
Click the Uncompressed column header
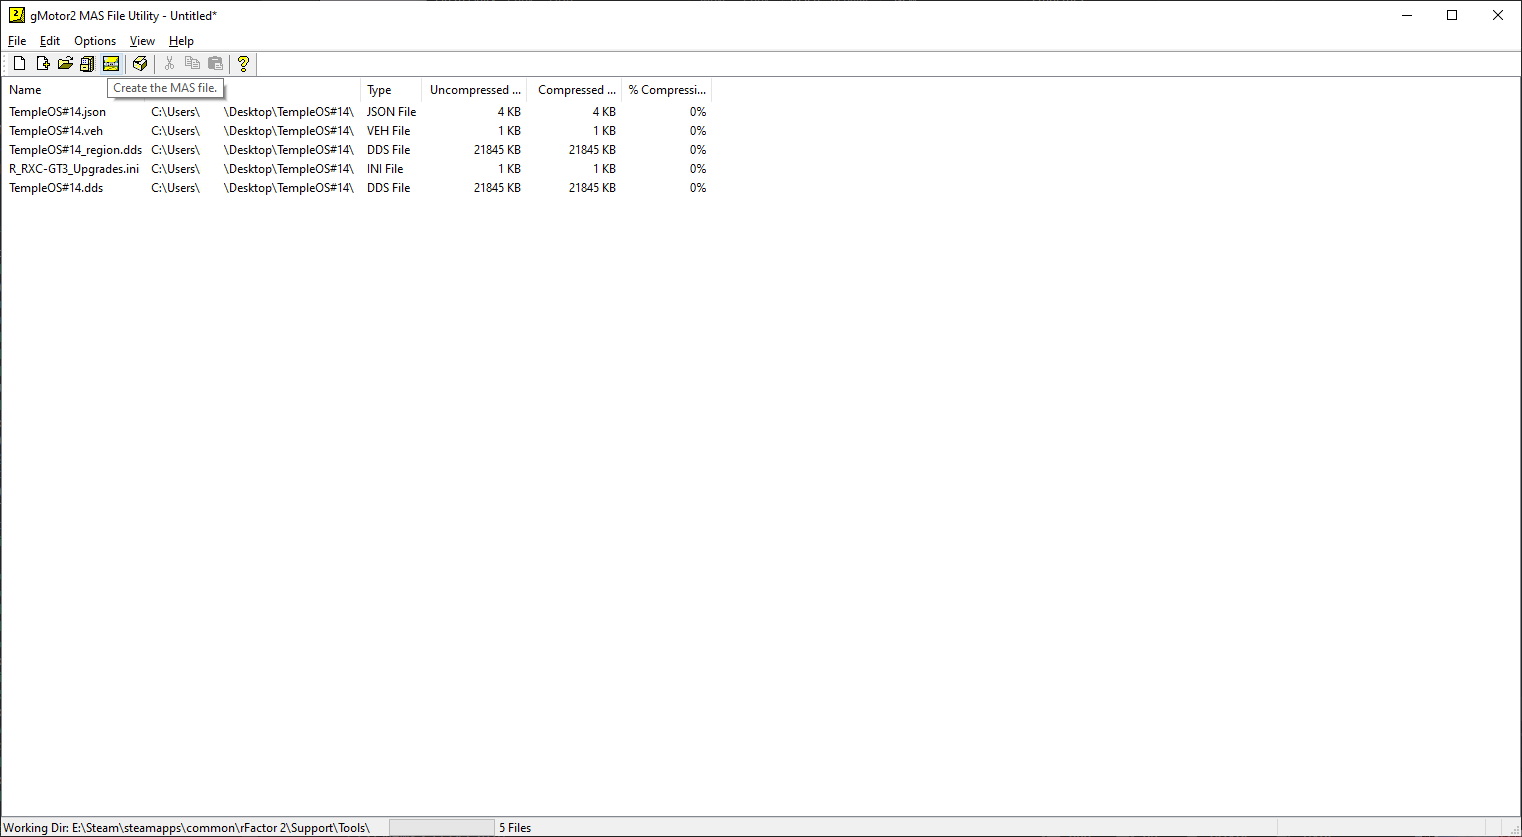[x=474, y=90]
